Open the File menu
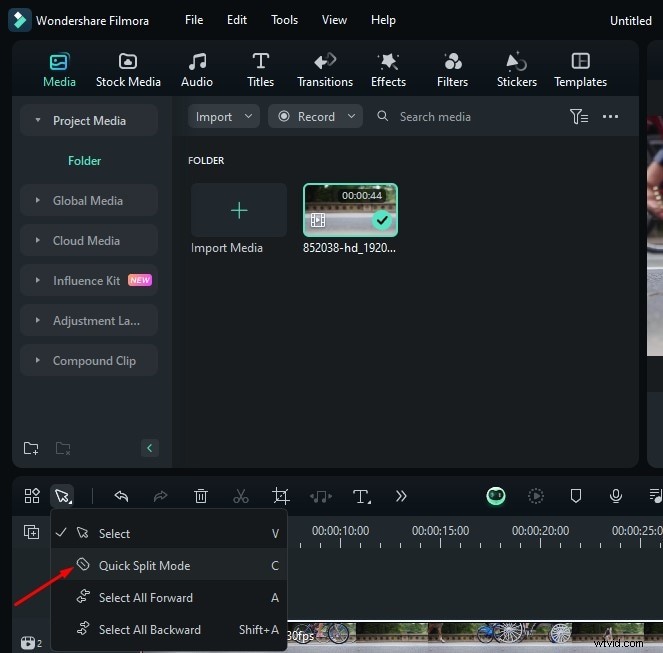This screenshot has width=663, height=653. click(194, 20)
